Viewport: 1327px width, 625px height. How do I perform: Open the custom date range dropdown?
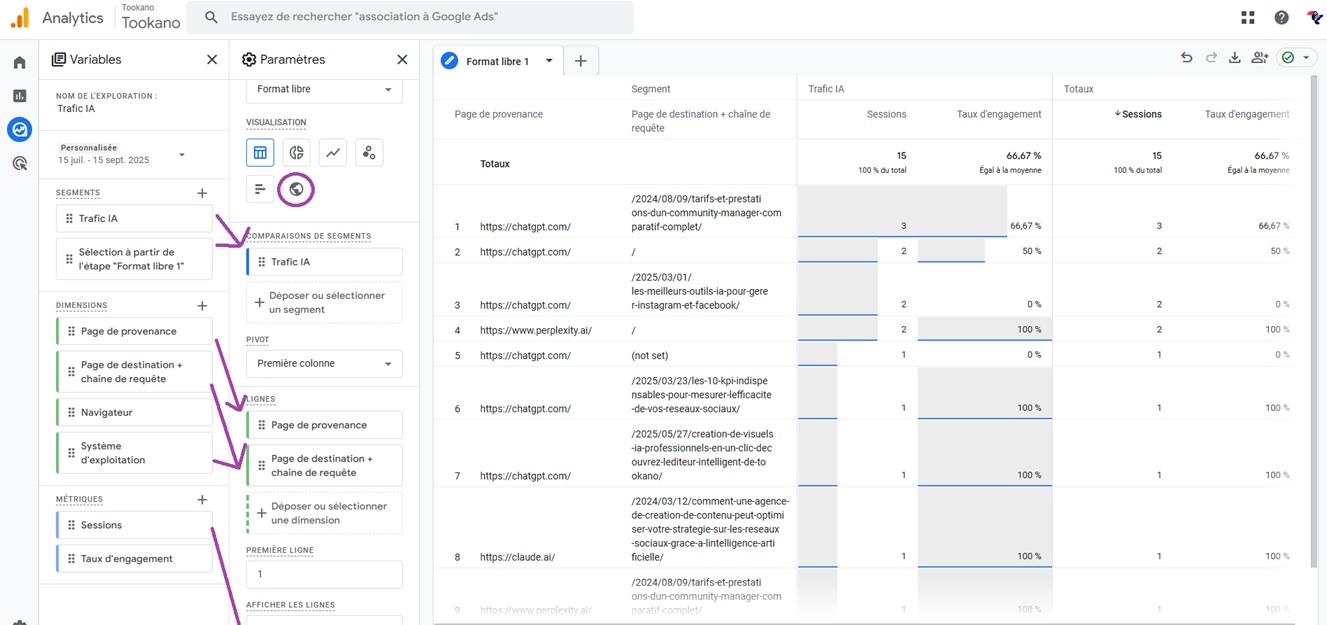[181, 155]
